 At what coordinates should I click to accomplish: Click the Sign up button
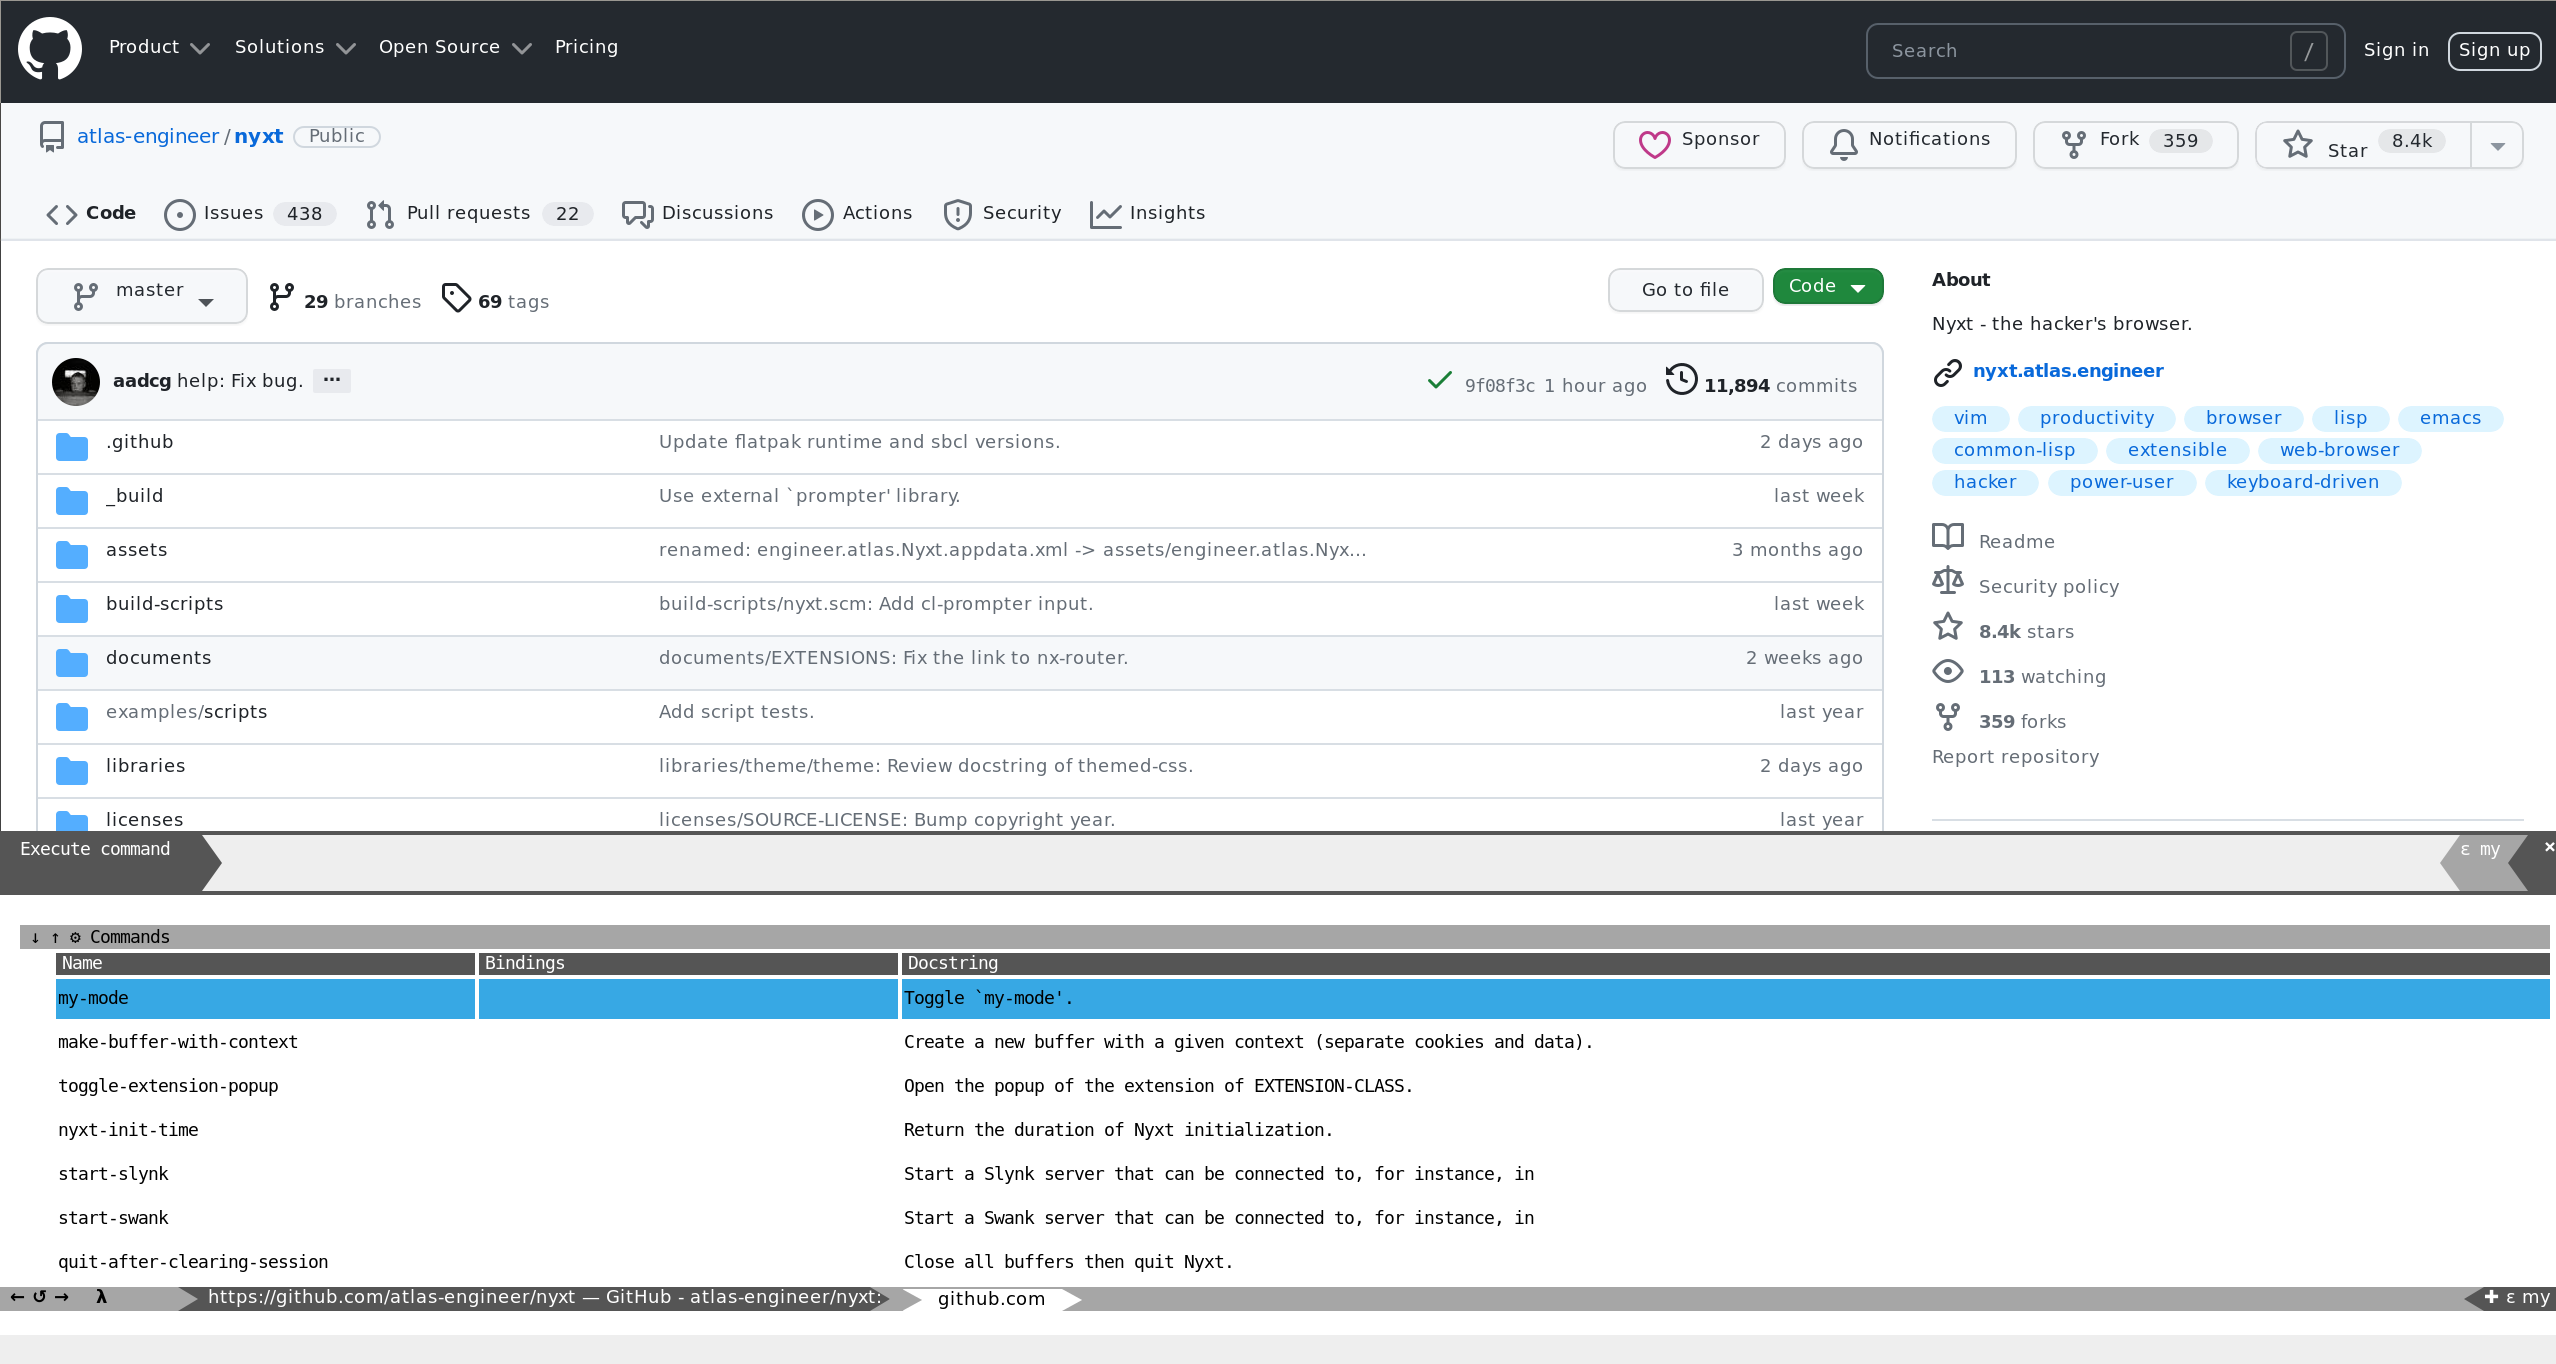(x=2494, y=50)
